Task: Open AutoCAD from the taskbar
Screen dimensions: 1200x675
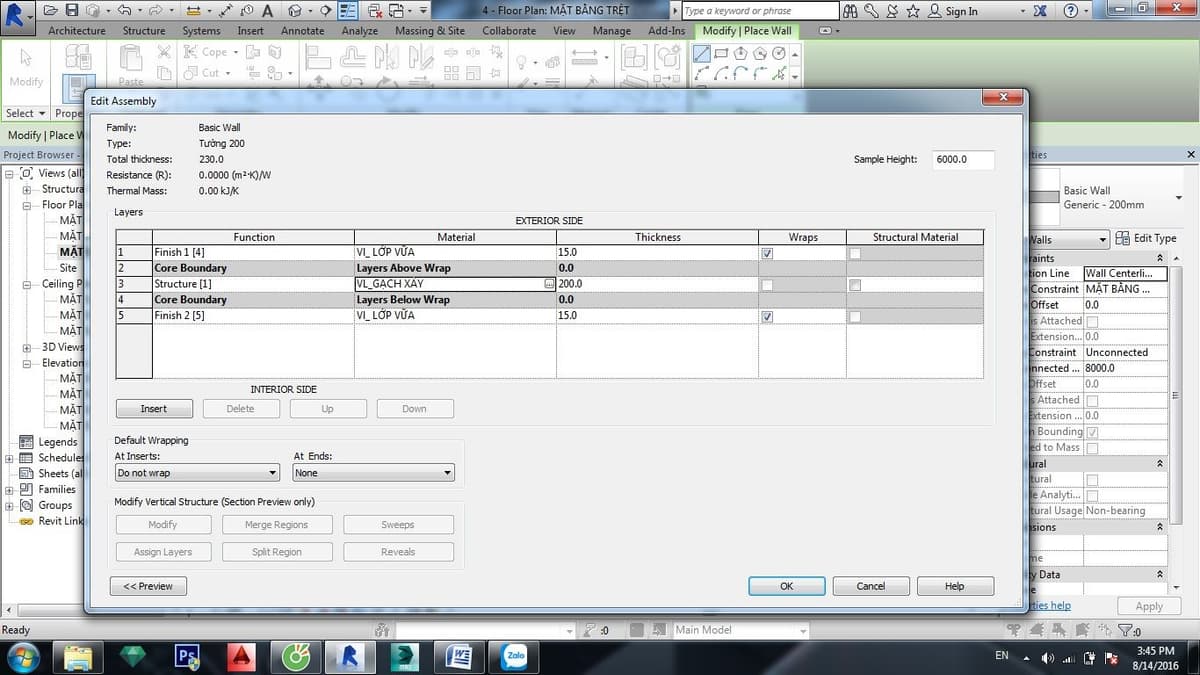Action: (x=240, y=656)
